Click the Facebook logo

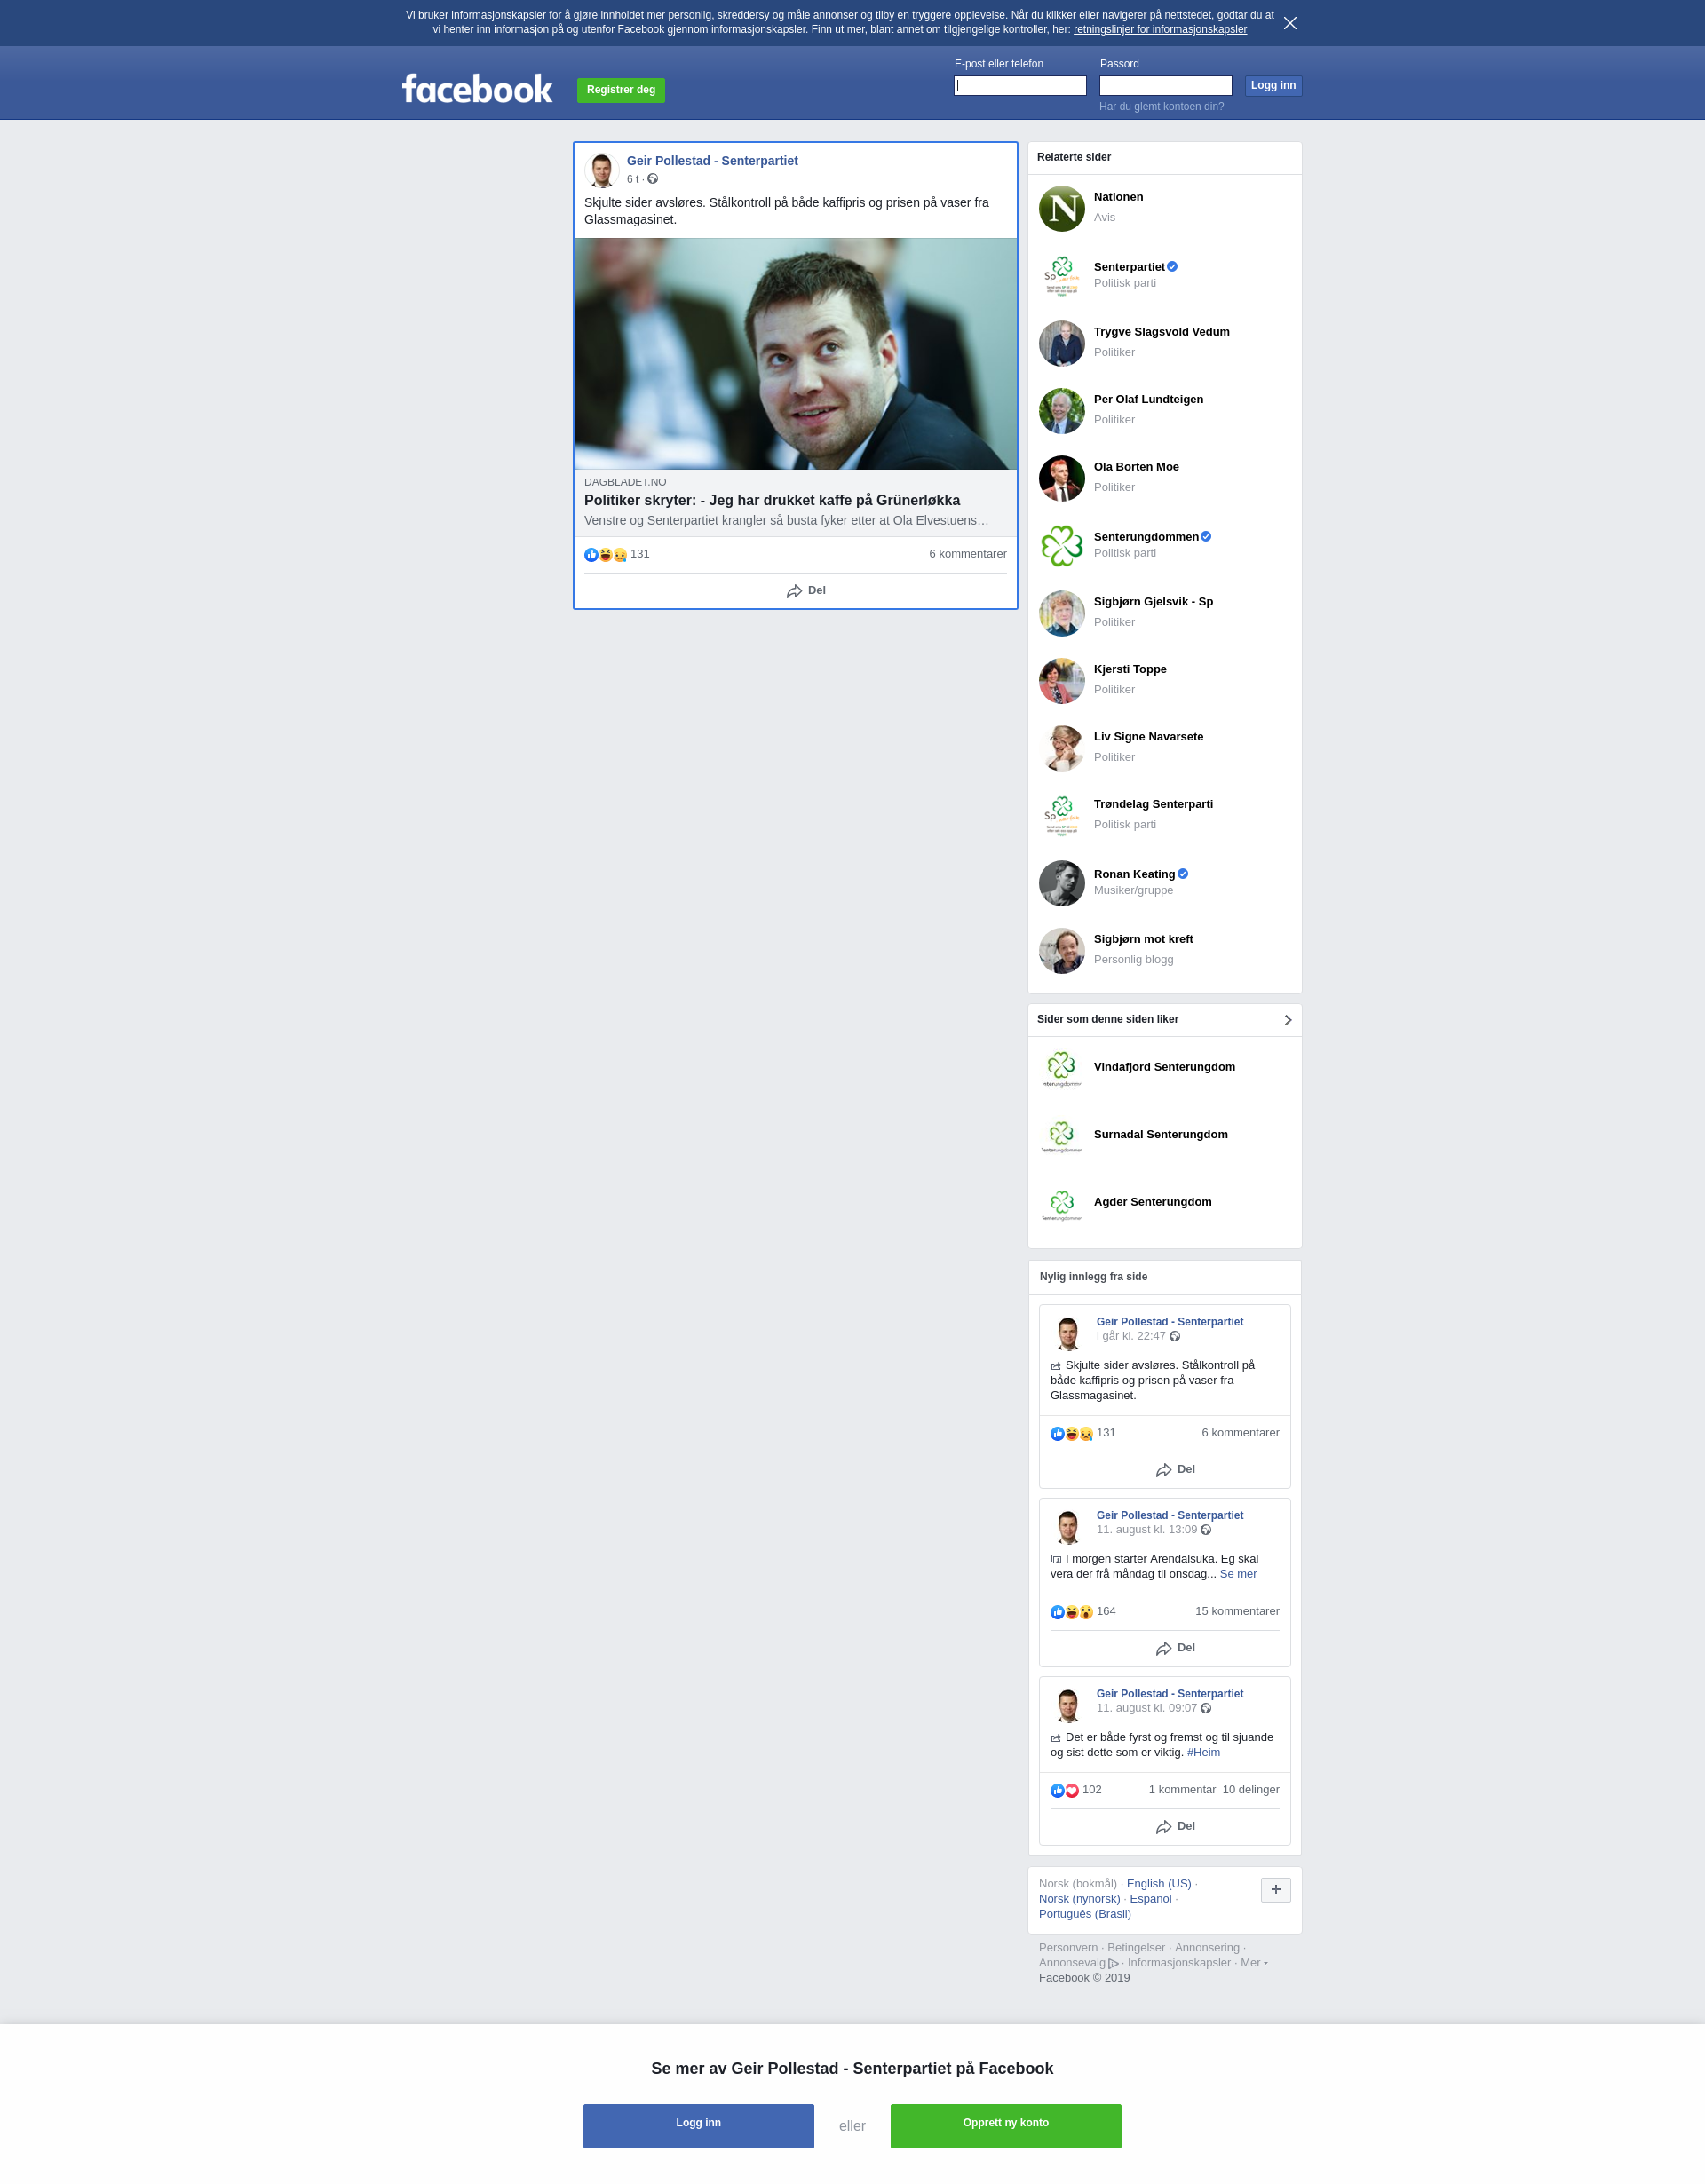(x=477, y=89)
